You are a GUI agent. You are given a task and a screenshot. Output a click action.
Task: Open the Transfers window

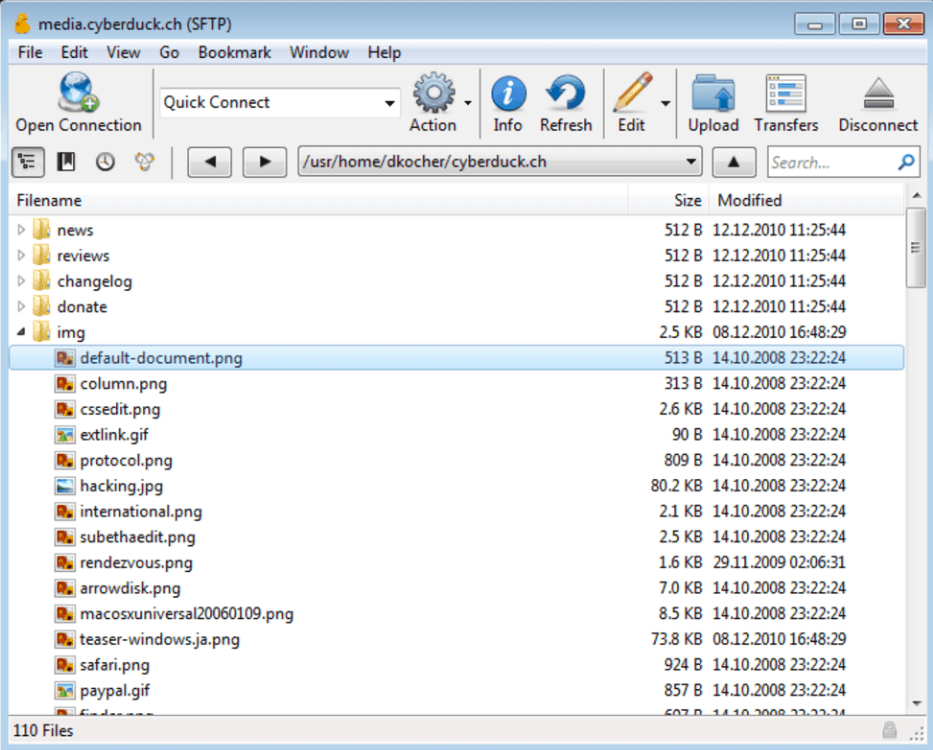point(786,94)
